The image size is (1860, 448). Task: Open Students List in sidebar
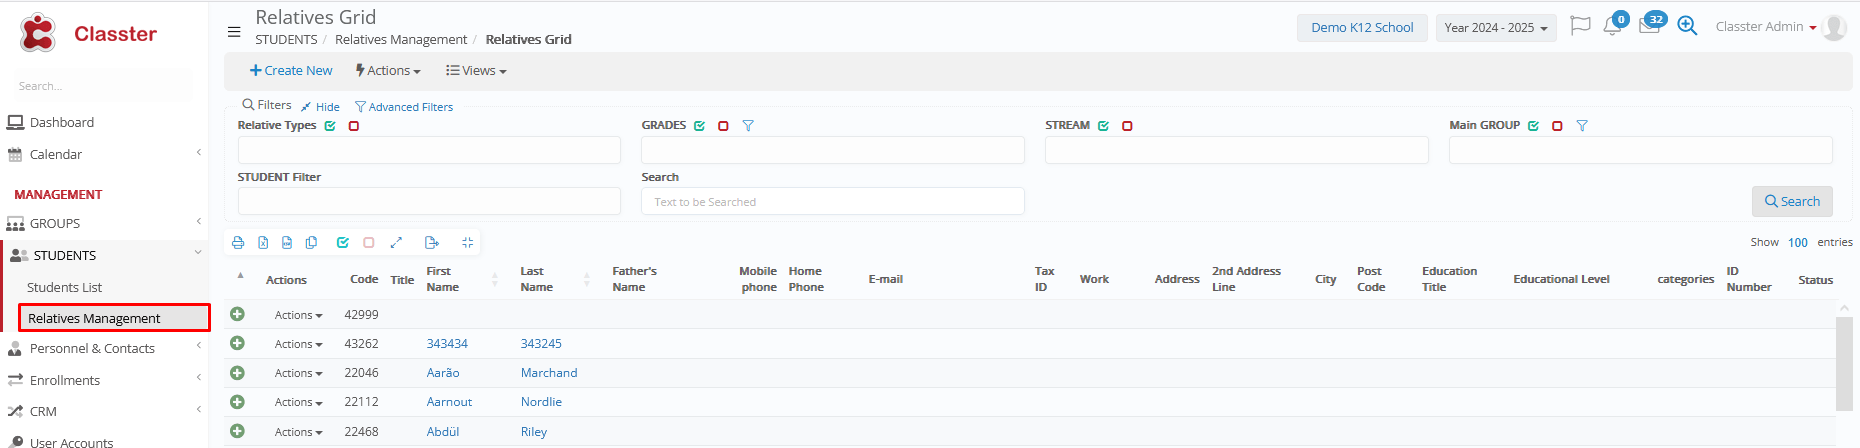(64, 287)
